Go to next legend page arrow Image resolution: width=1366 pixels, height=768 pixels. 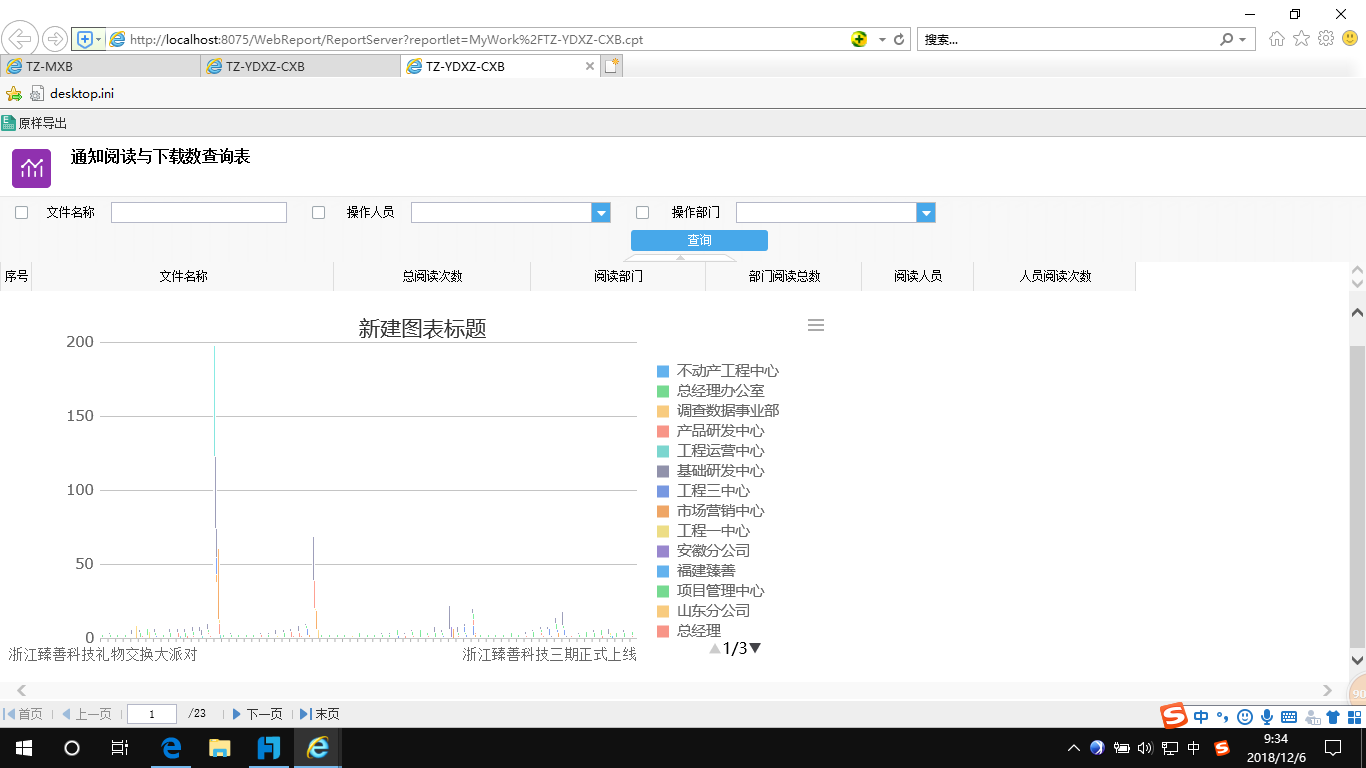coord(756,648)
